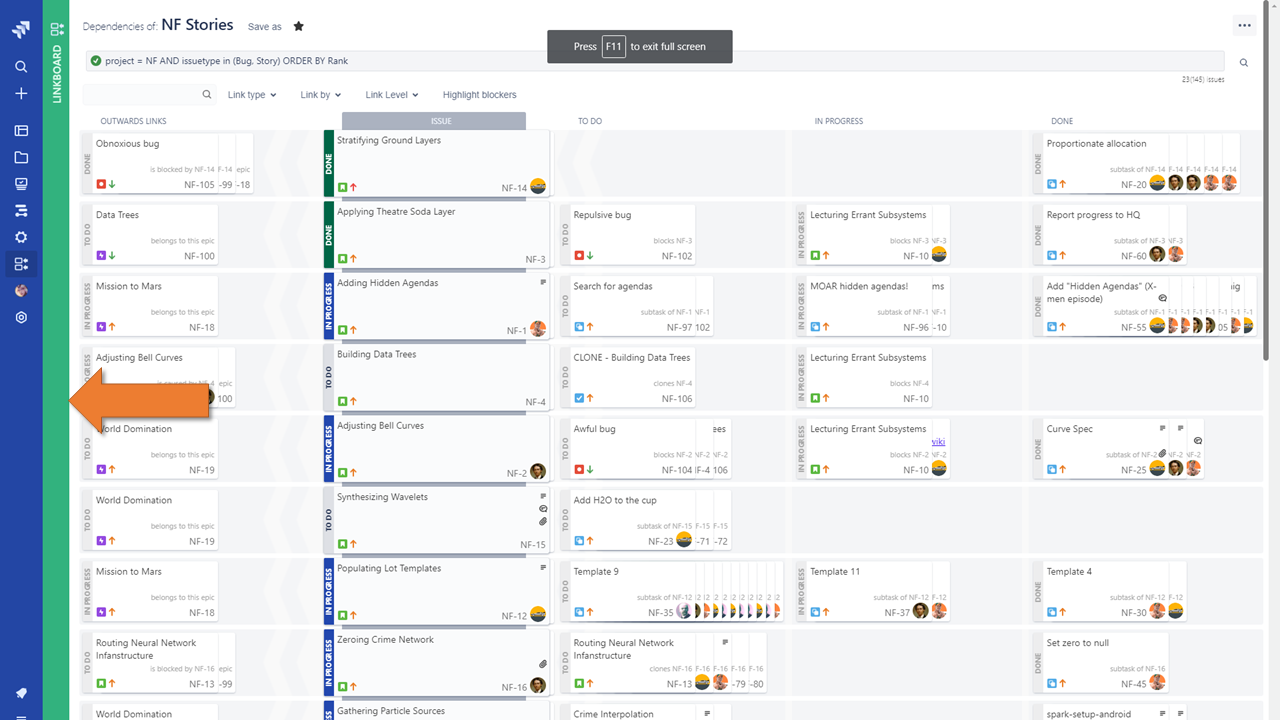1280x720 pixels.
Task: Select the DONE column header
Action: coord(1062,121)
